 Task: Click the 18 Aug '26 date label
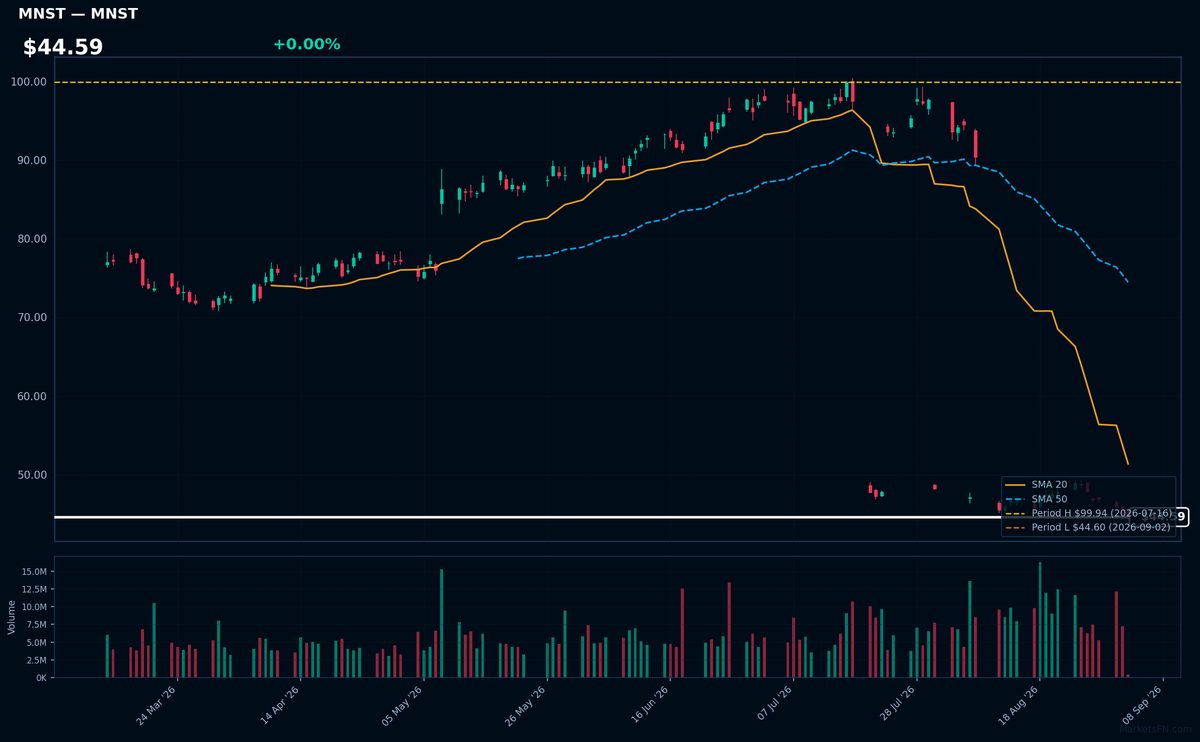[1019, 705]
